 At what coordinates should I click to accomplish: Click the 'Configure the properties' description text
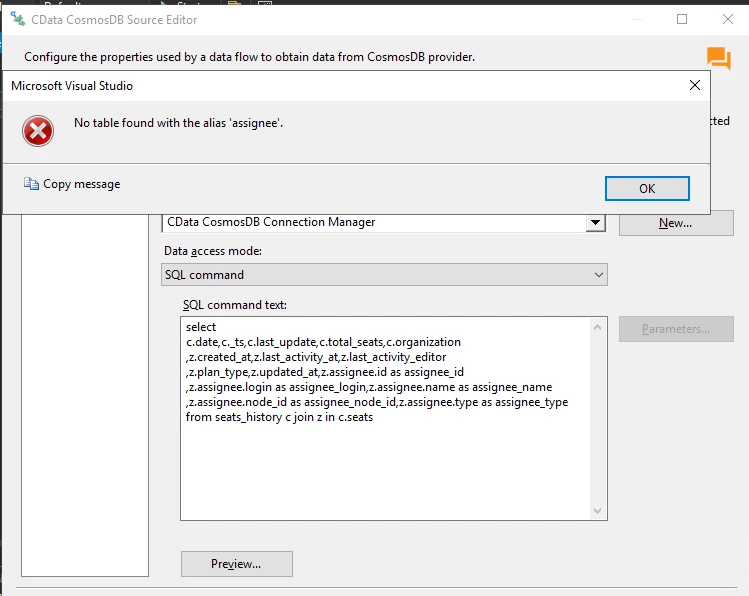coord(249,57)
